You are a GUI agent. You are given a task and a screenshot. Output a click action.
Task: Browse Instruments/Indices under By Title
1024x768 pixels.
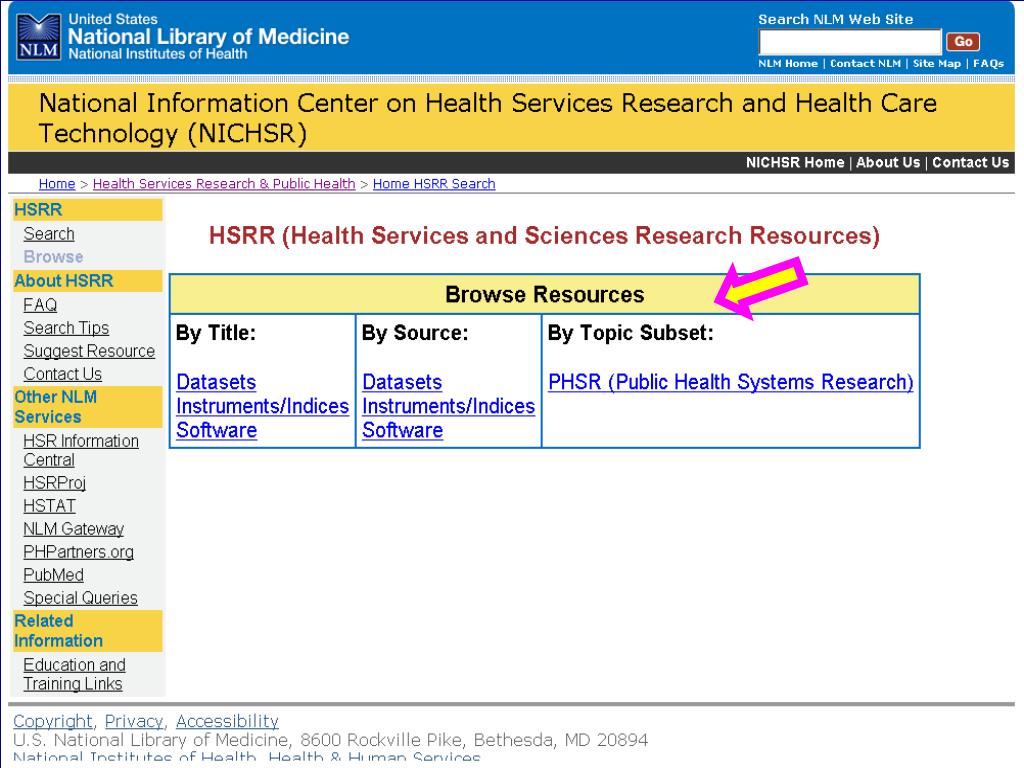click(263, 406)
